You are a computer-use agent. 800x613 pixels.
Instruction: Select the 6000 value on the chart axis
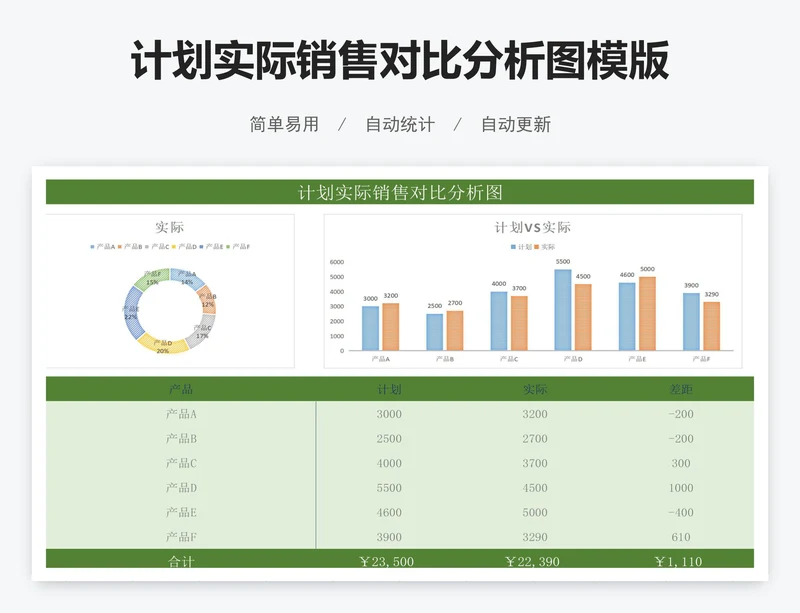[x=337, y=262]
